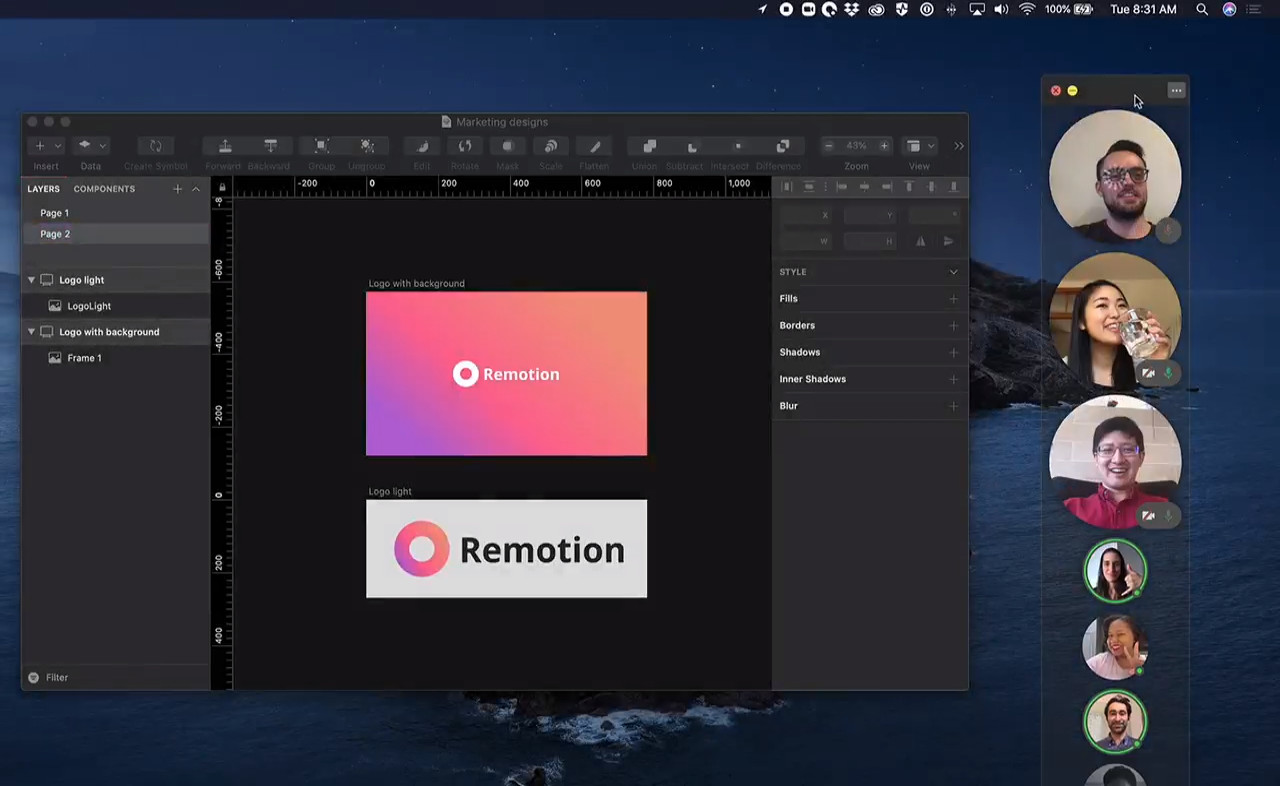Add a new Shadow

(953, 353)
